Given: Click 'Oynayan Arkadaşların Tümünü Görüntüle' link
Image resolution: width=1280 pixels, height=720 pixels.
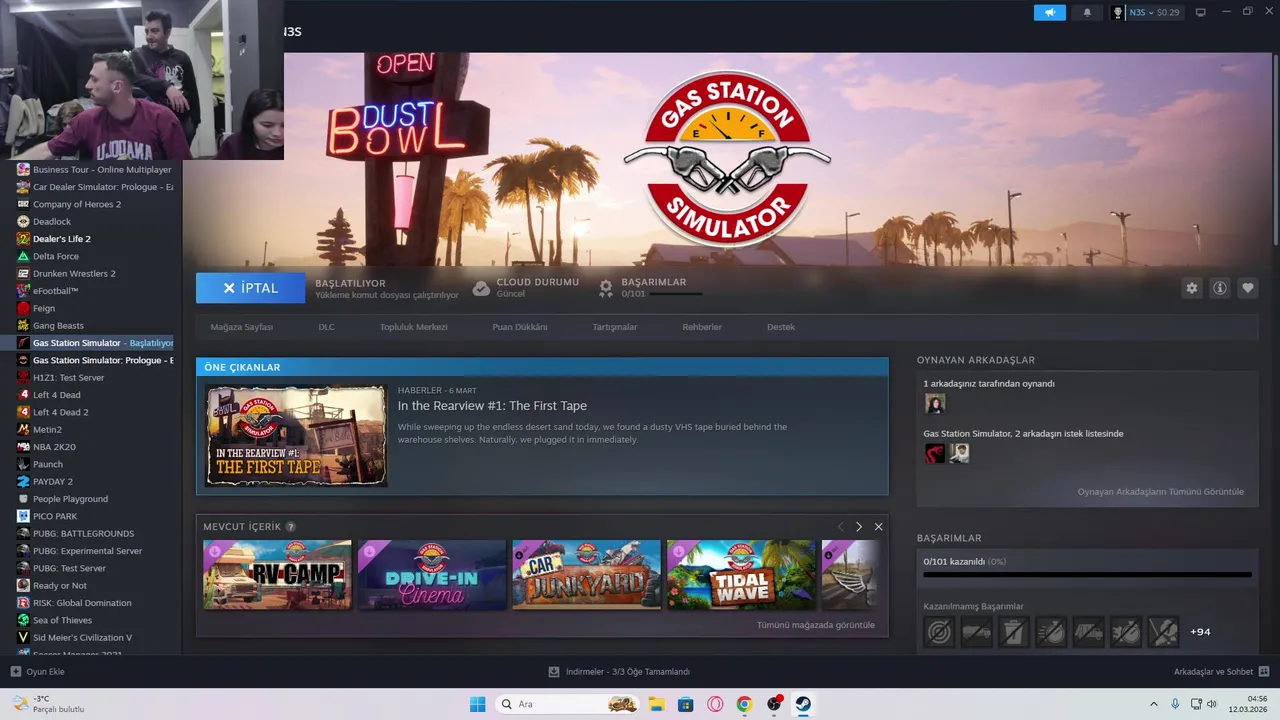Looking at the screenshot, I should click(1161, 492).
